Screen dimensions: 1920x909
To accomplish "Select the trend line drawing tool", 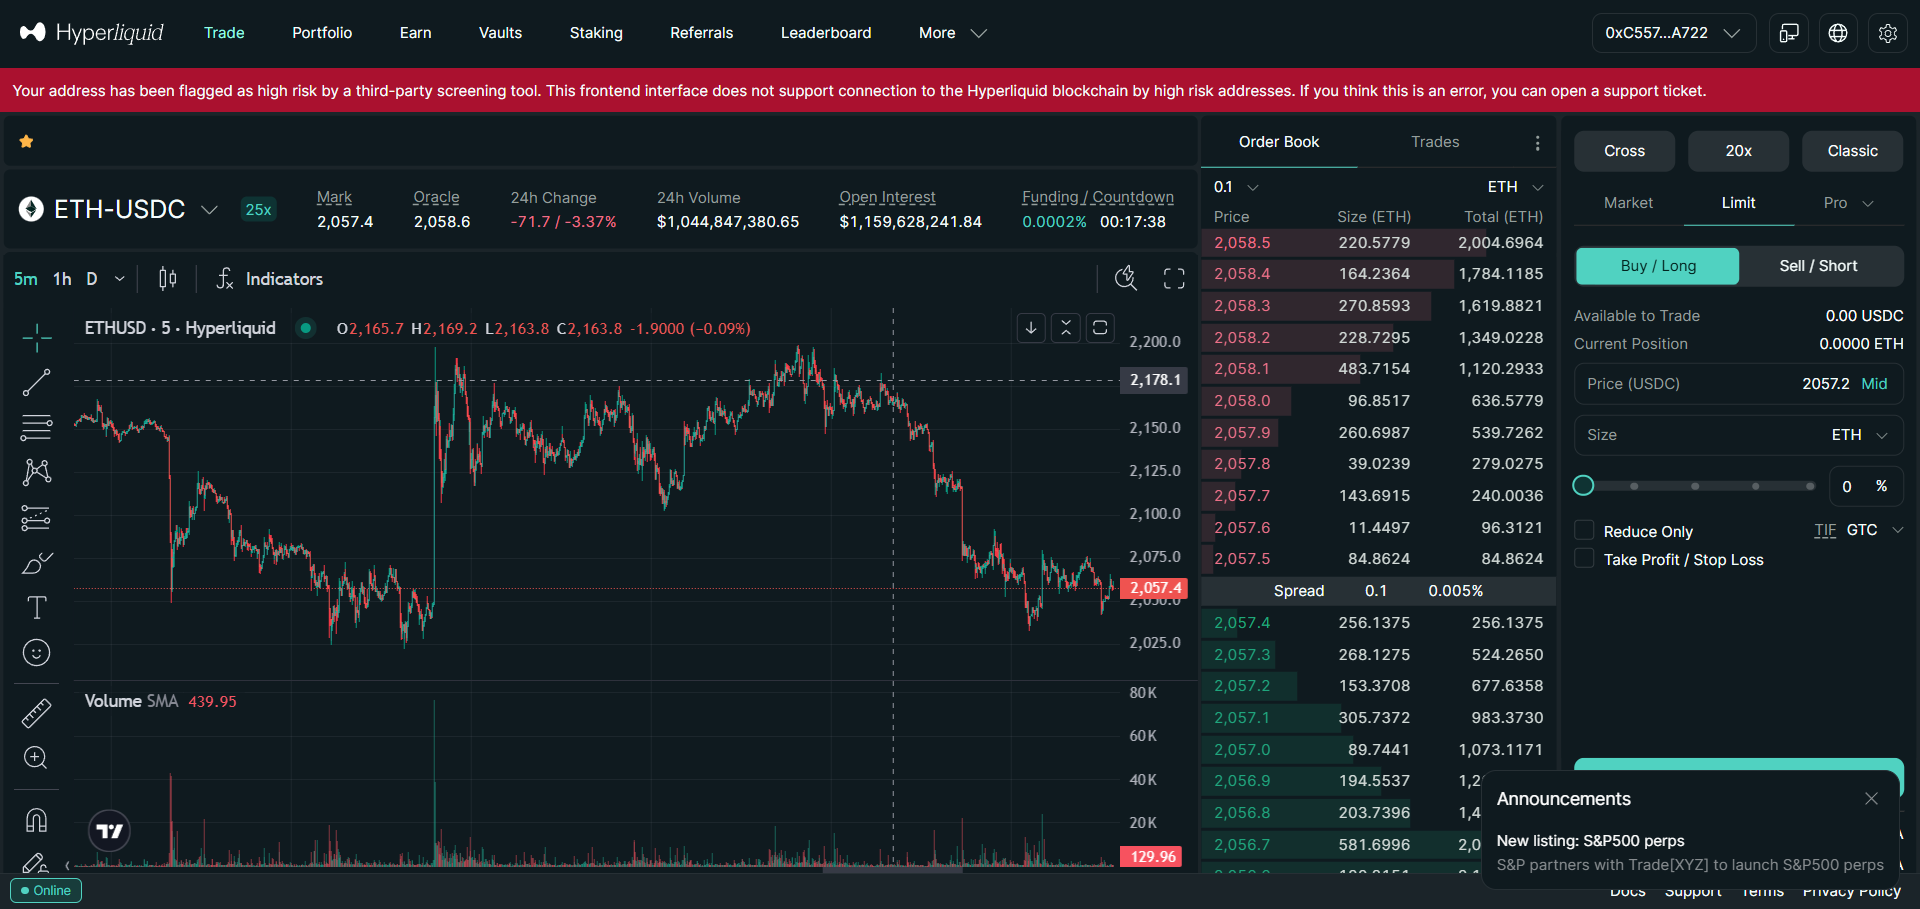I will [37, 382].
